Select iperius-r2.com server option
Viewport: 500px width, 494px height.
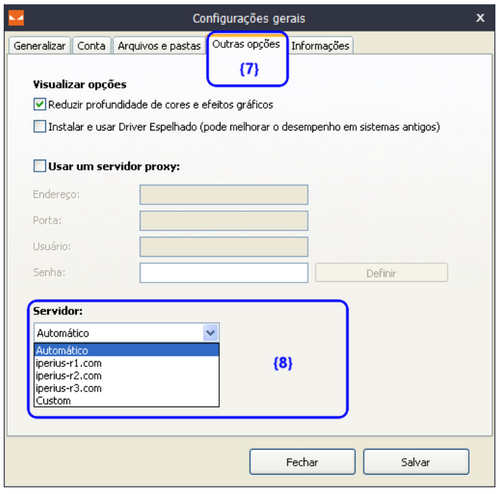click(x=127, y=376)
